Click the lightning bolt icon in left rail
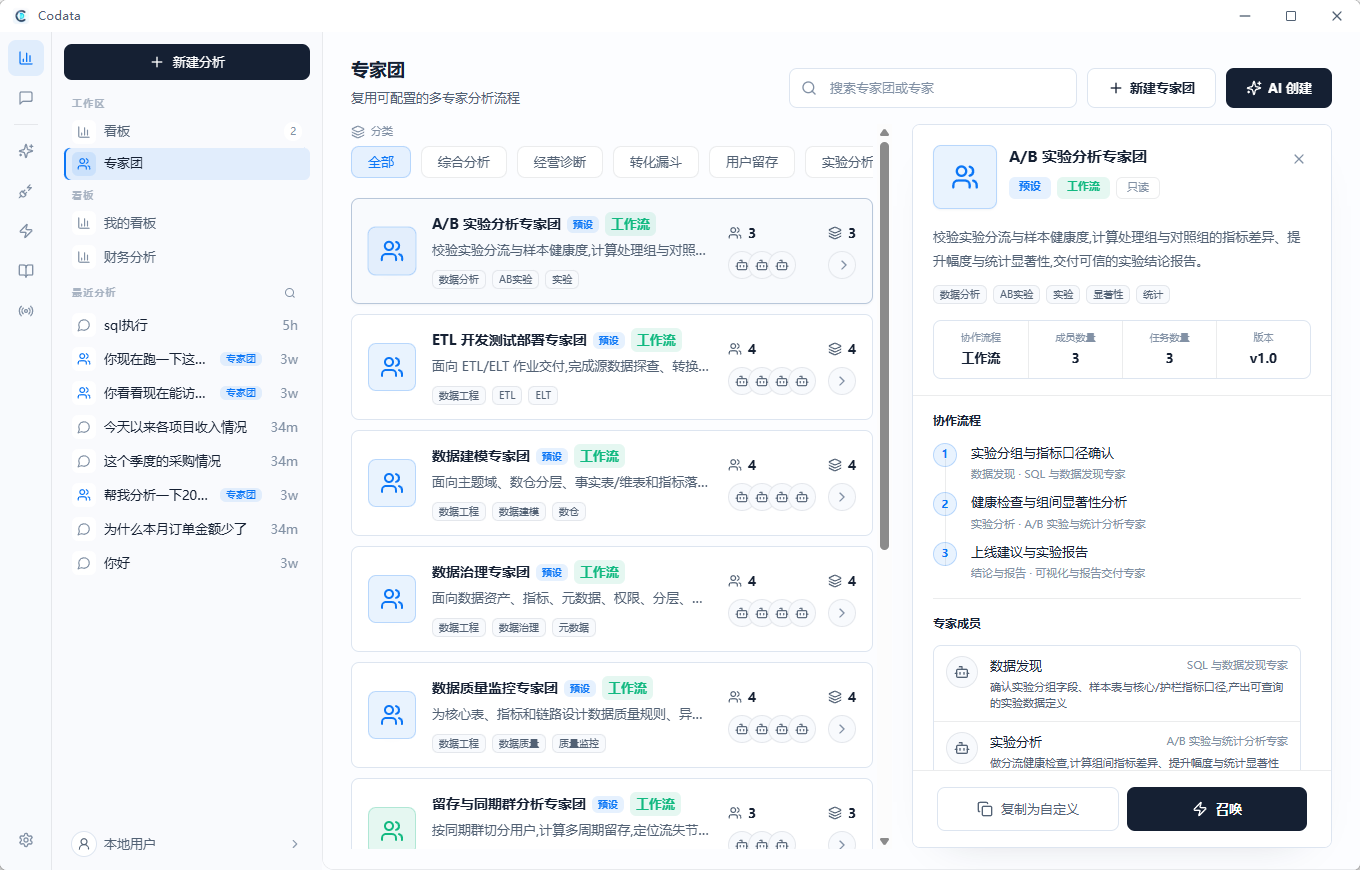This screenshot has height=870, width=1360. point(26,231)
